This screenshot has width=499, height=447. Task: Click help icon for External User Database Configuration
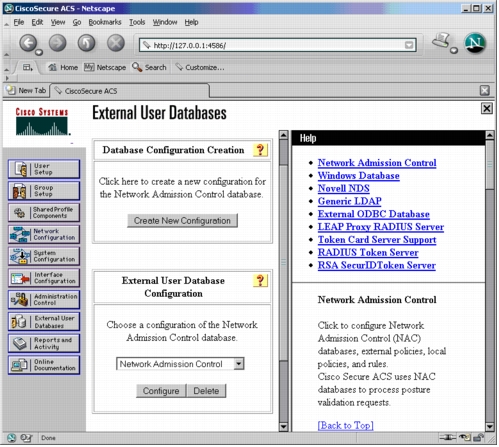pyautogui.click(x=260, y=281)
